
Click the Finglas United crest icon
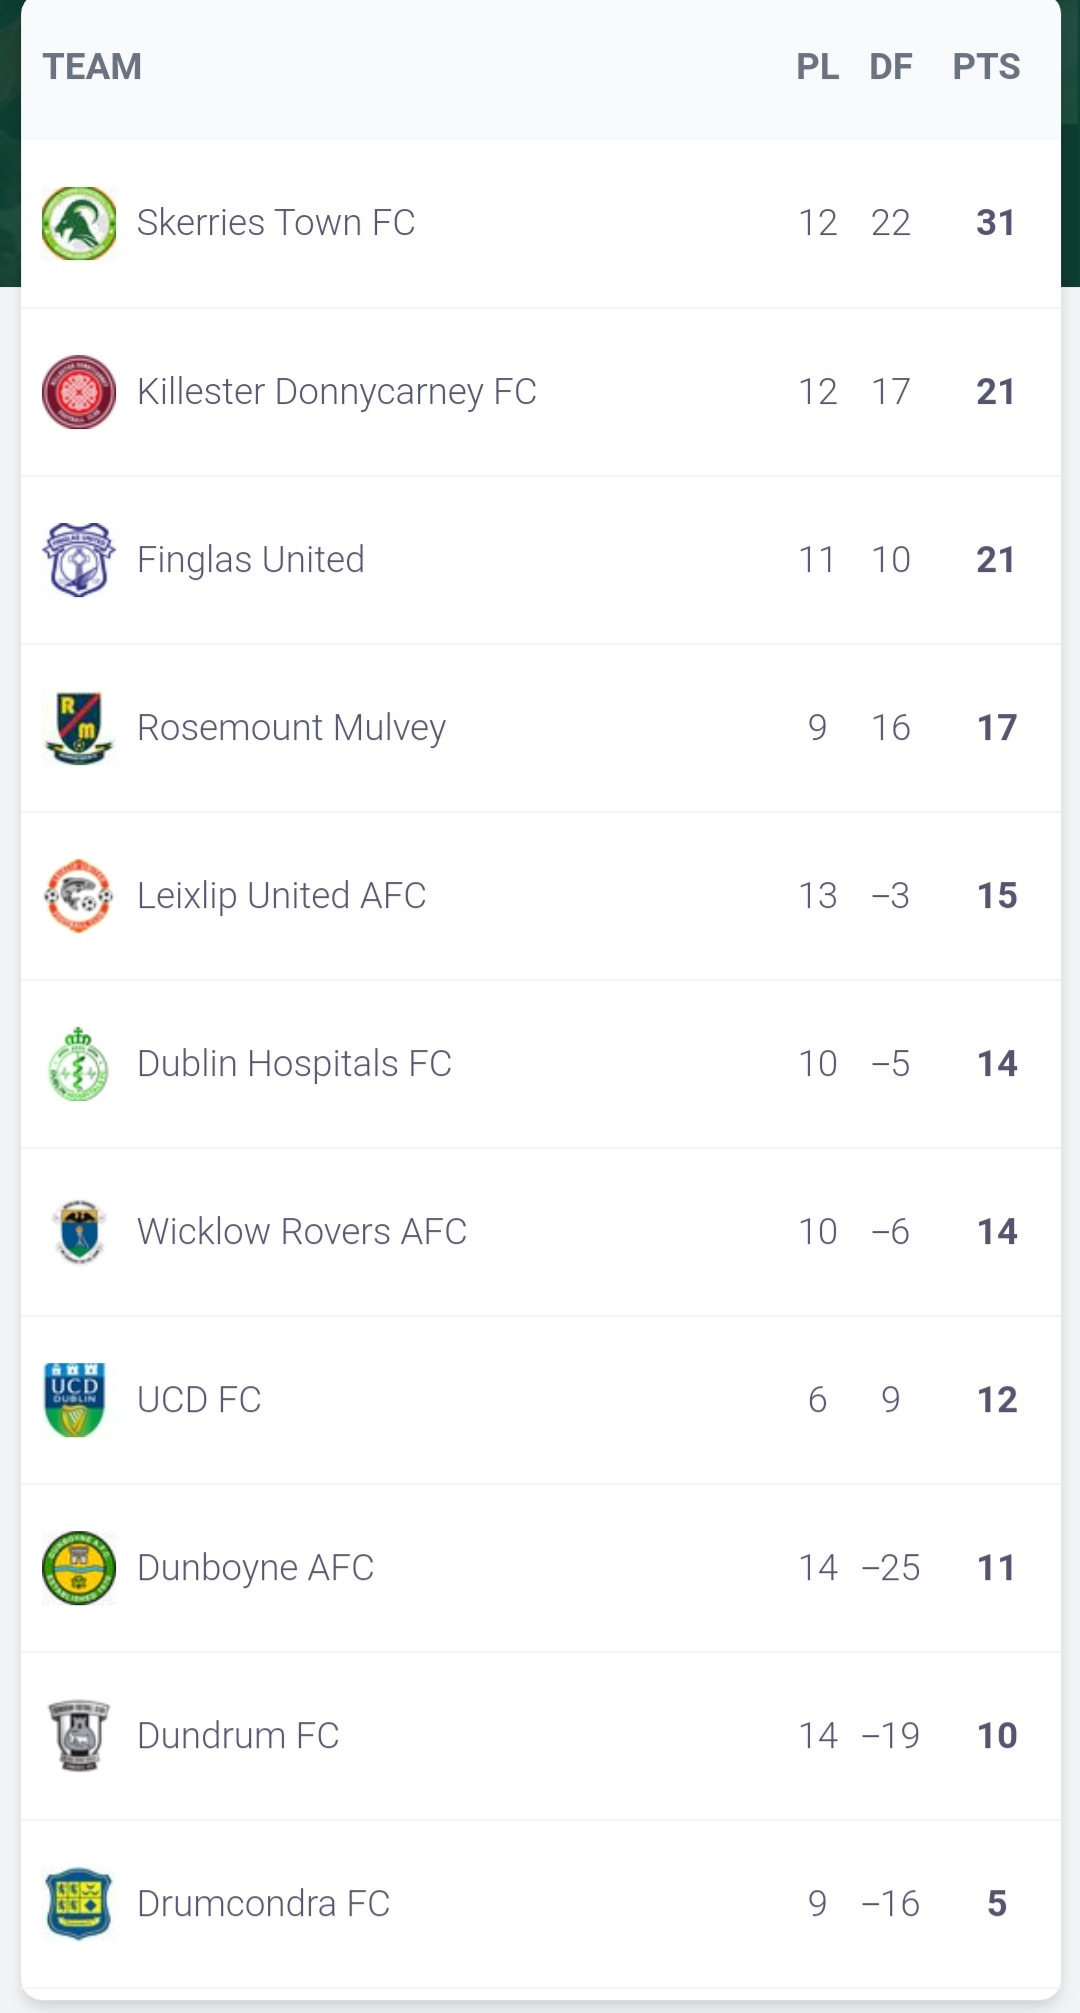(79, 558)
